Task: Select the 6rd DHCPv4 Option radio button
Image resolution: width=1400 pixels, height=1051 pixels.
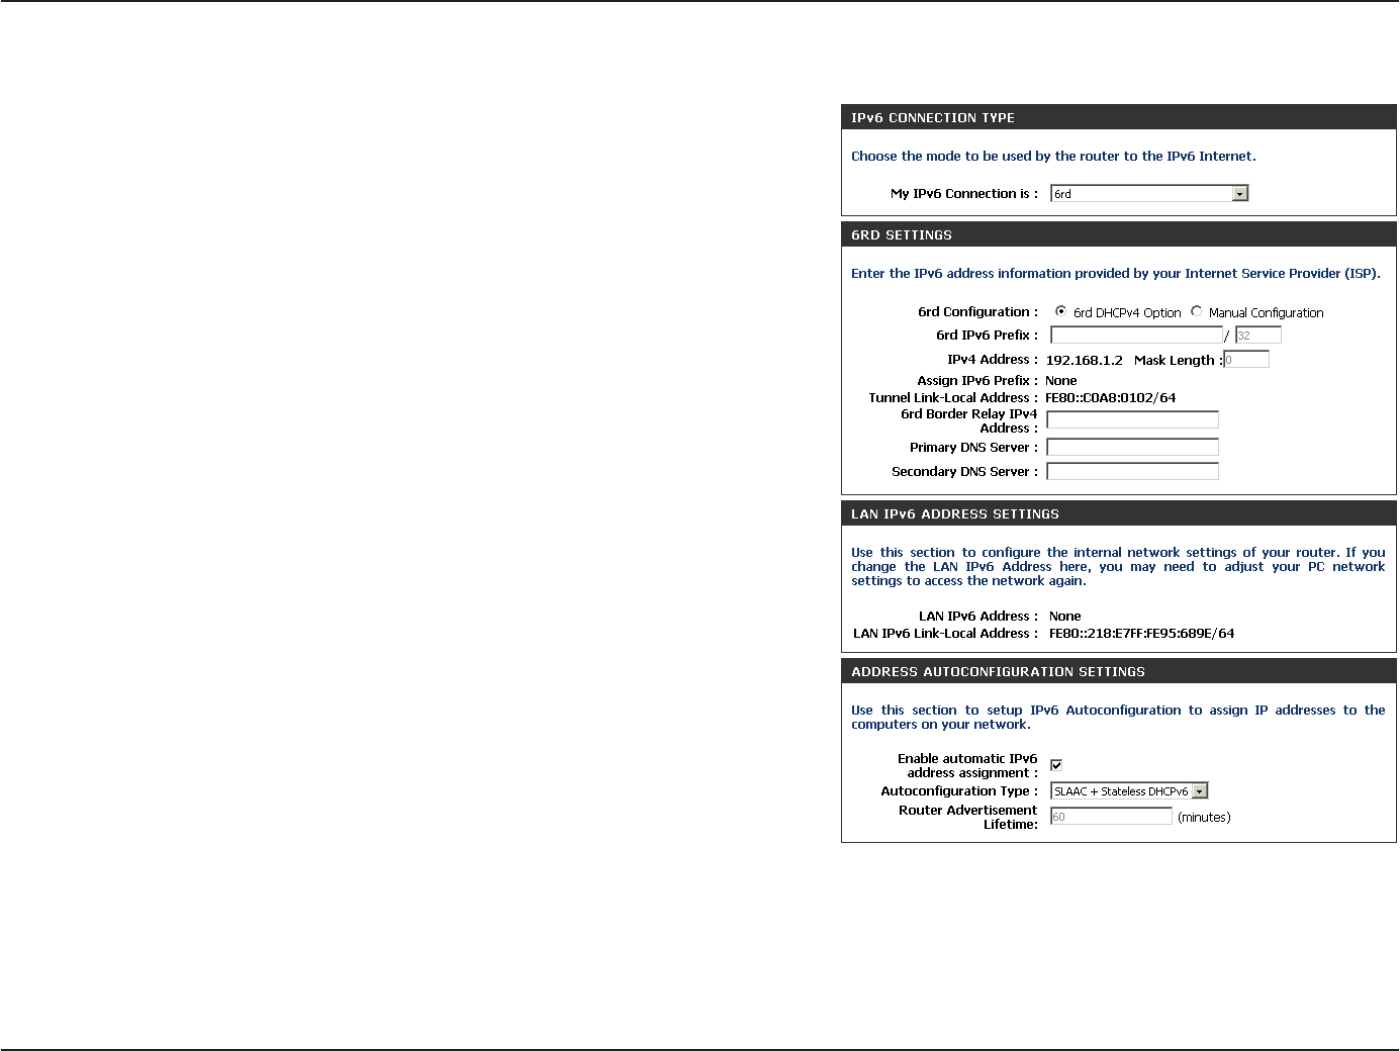Action: [x=1061, y=312]
